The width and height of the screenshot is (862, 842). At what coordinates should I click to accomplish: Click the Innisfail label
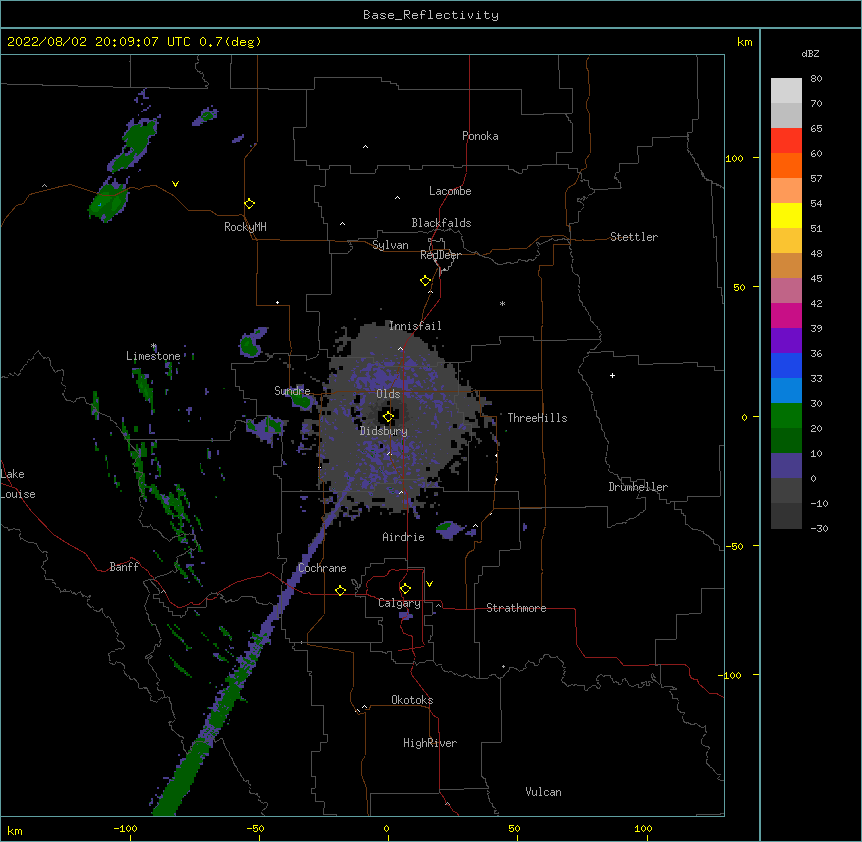point(415,326)
